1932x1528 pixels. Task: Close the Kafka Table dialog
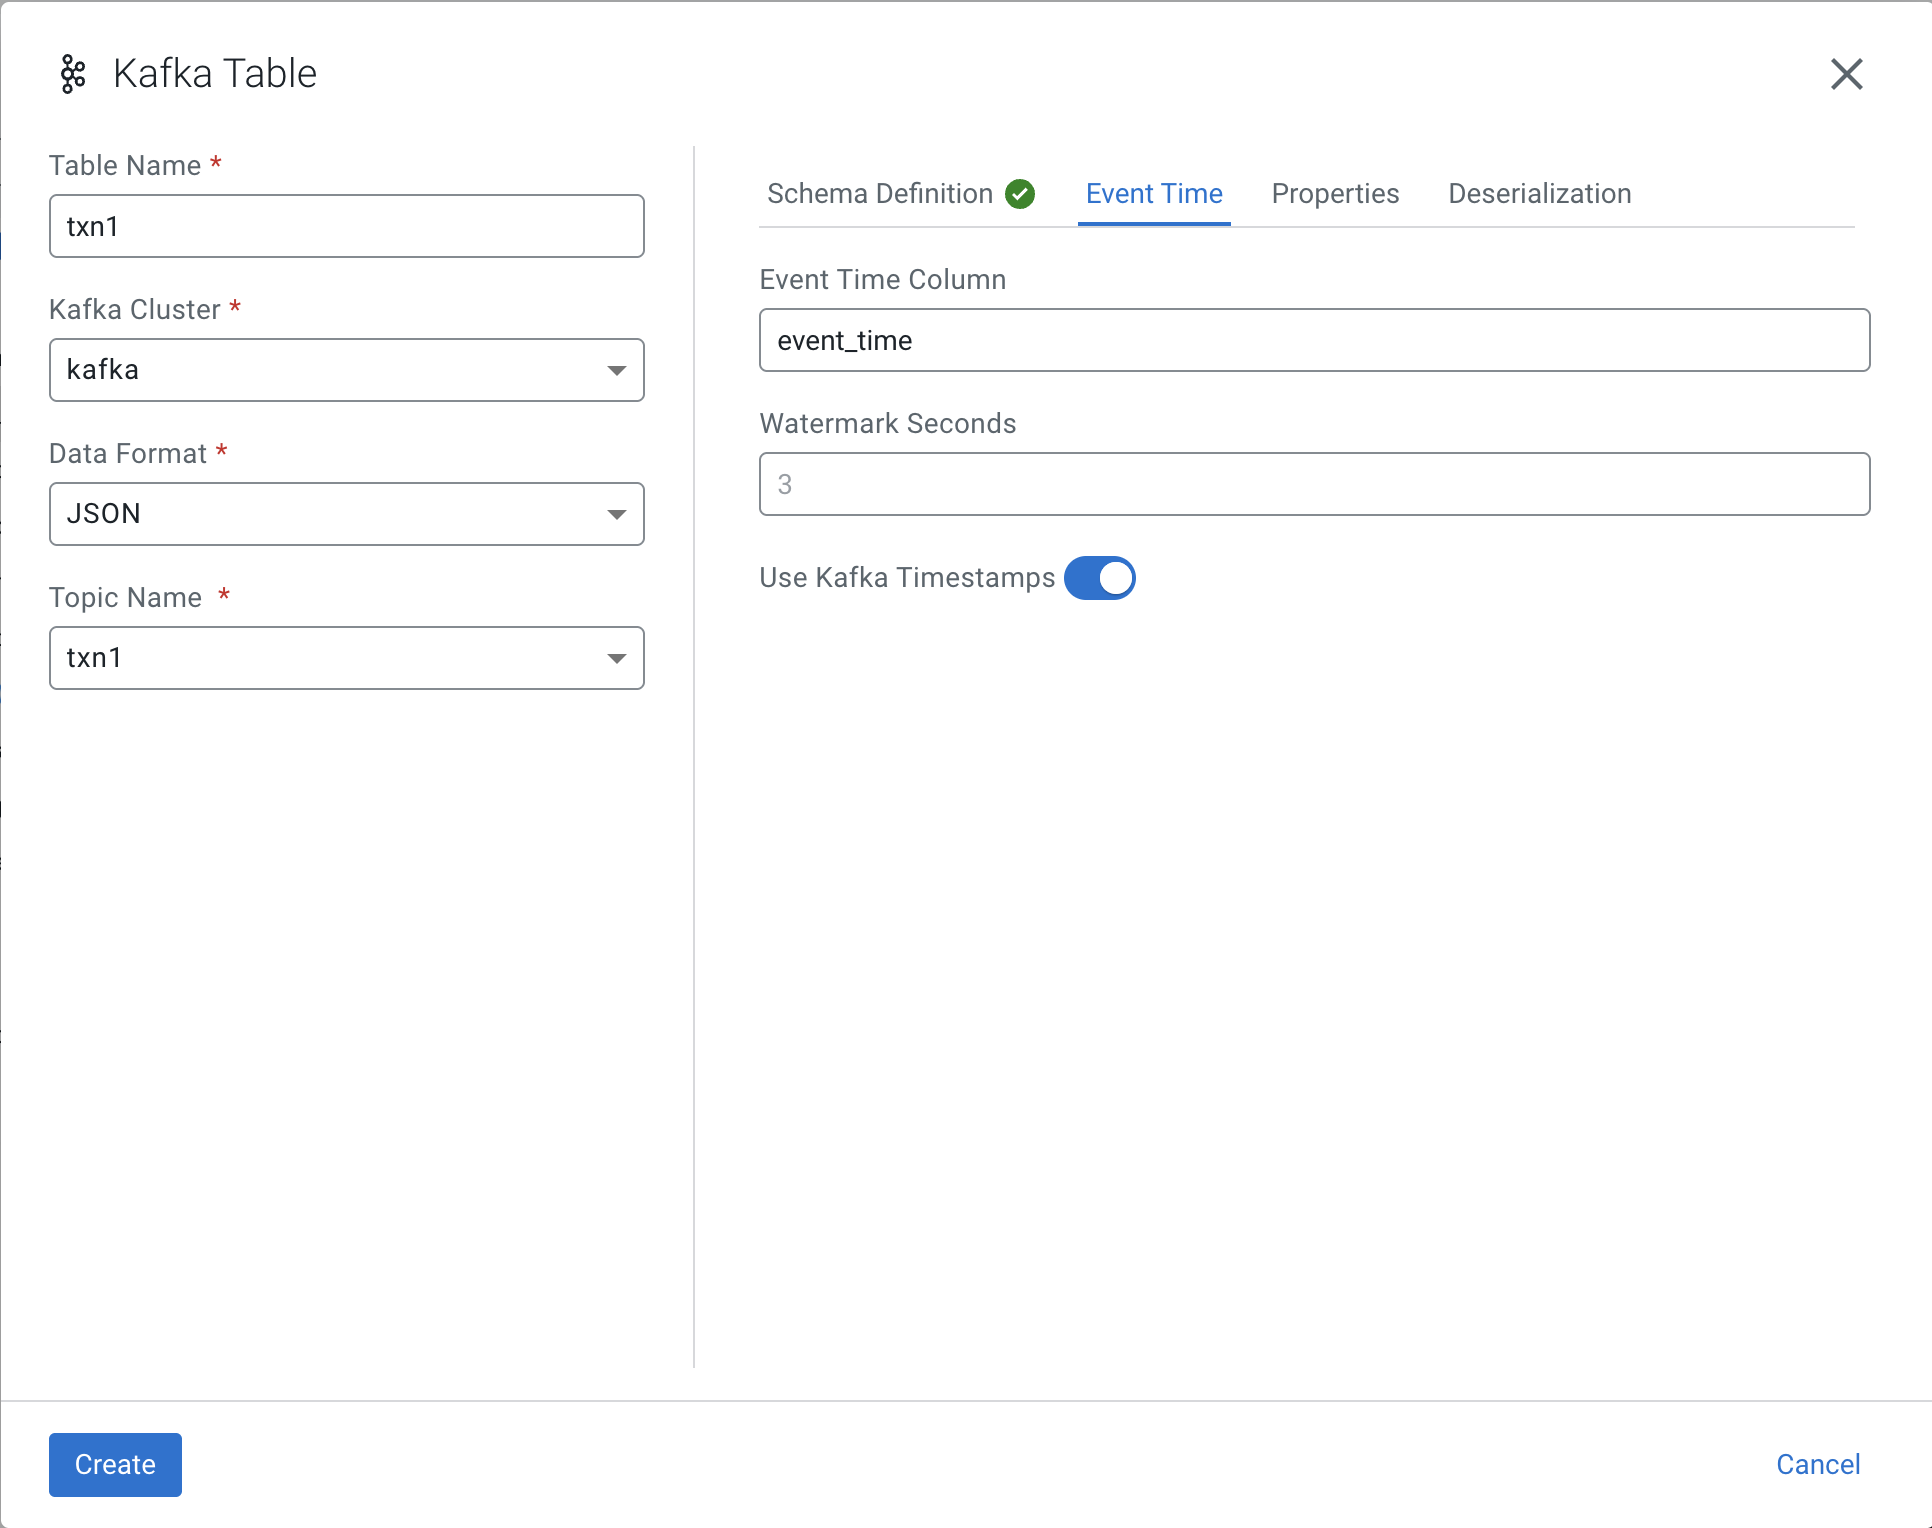tap(1847, 74)
